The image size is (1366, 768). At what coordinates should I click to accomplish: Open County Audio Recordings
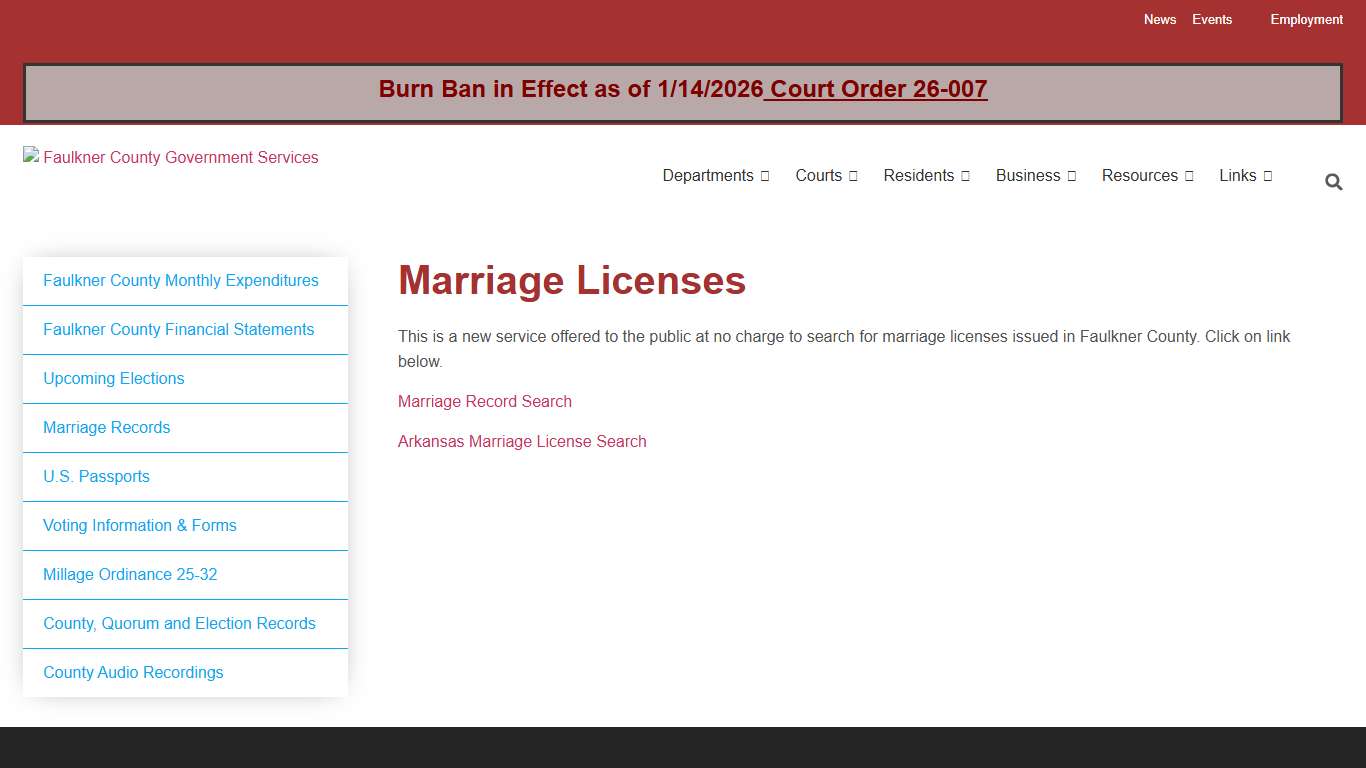pyautogui.click(x=133, y=672)
